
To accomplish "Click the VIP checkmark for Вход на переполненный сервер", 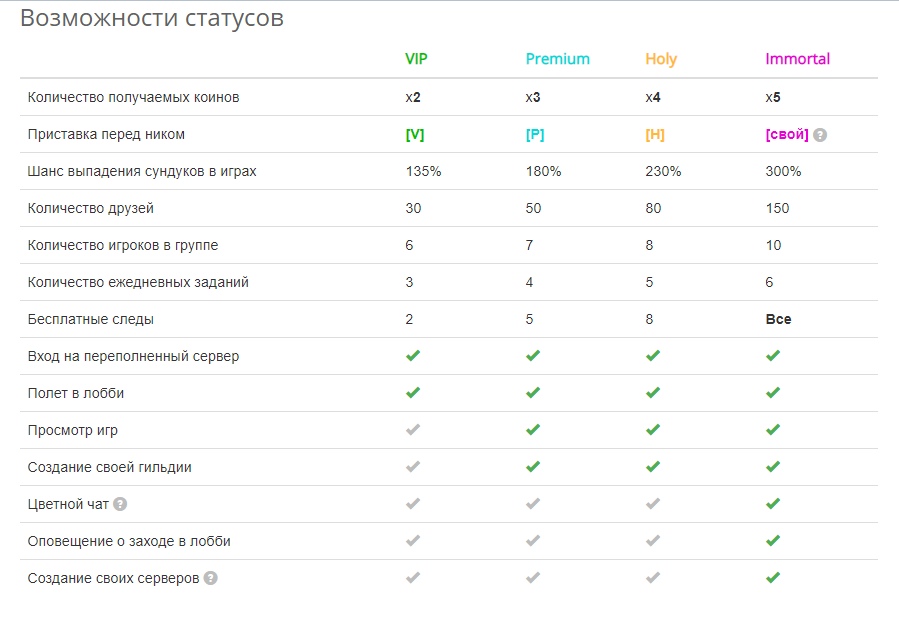I will click(x=413, y=356).
